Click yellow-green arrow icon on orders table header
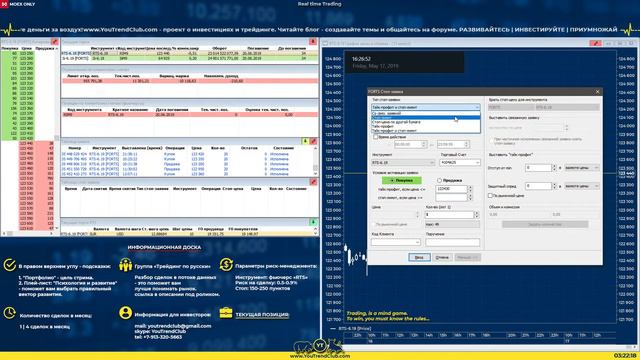 pyautogui.click(x=305, y=141)
